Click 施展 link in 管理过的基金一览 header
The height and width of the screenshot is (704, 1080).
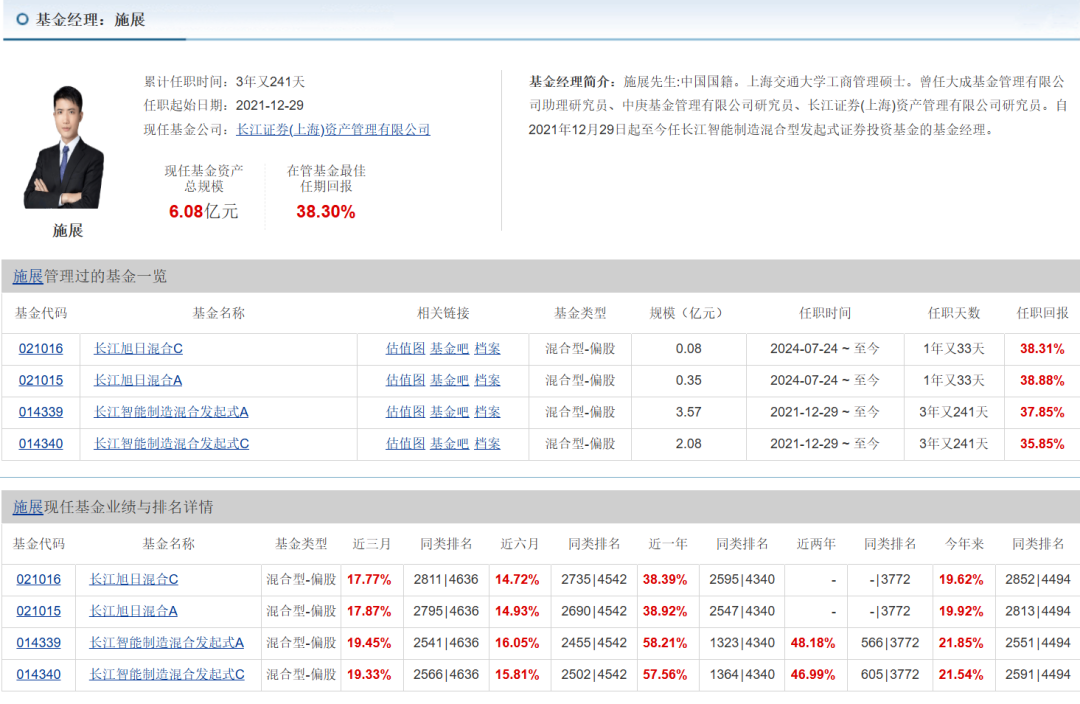pos(28,276)
